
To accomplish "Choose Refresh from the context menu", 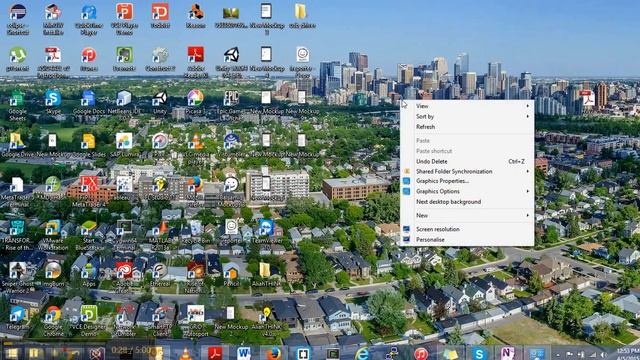I will 467,127.
